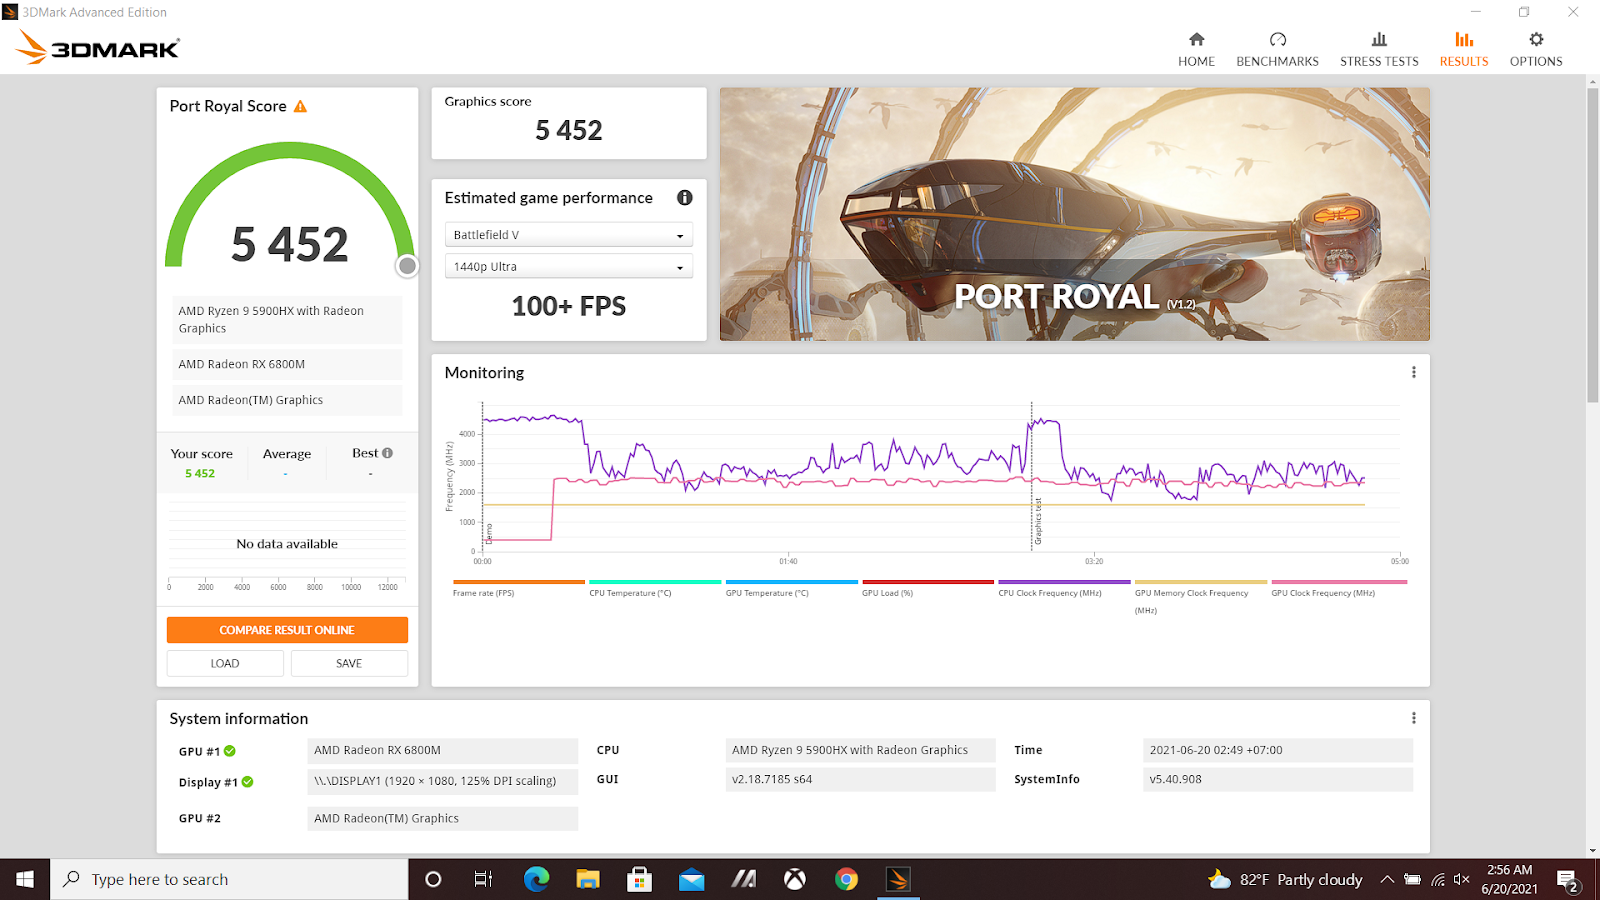The width and height of the screenshot is (1600, 900).
Task: Open the Xbox app from the taskbar
Action: 795,879
